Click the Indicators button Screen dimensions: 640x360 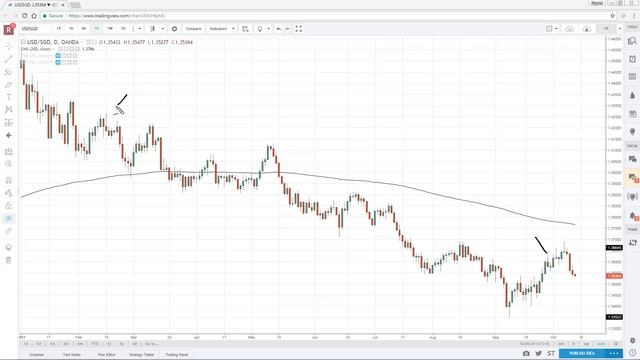(x=218, y=29)
